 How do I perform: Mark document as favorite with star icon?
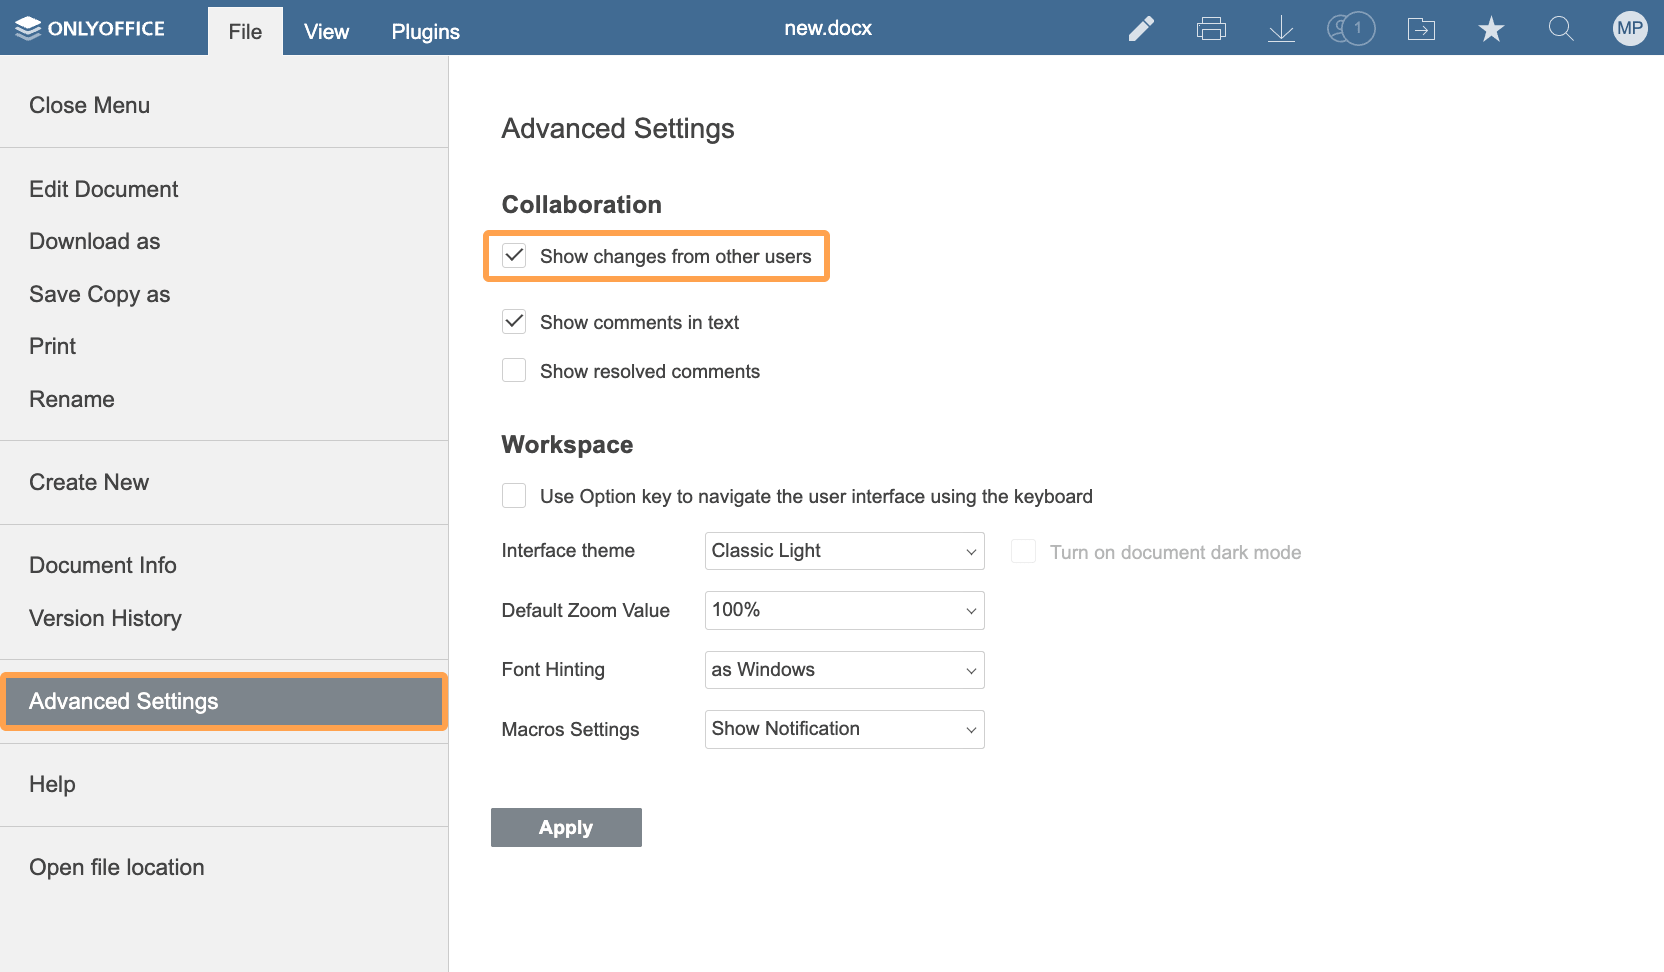1491,29
